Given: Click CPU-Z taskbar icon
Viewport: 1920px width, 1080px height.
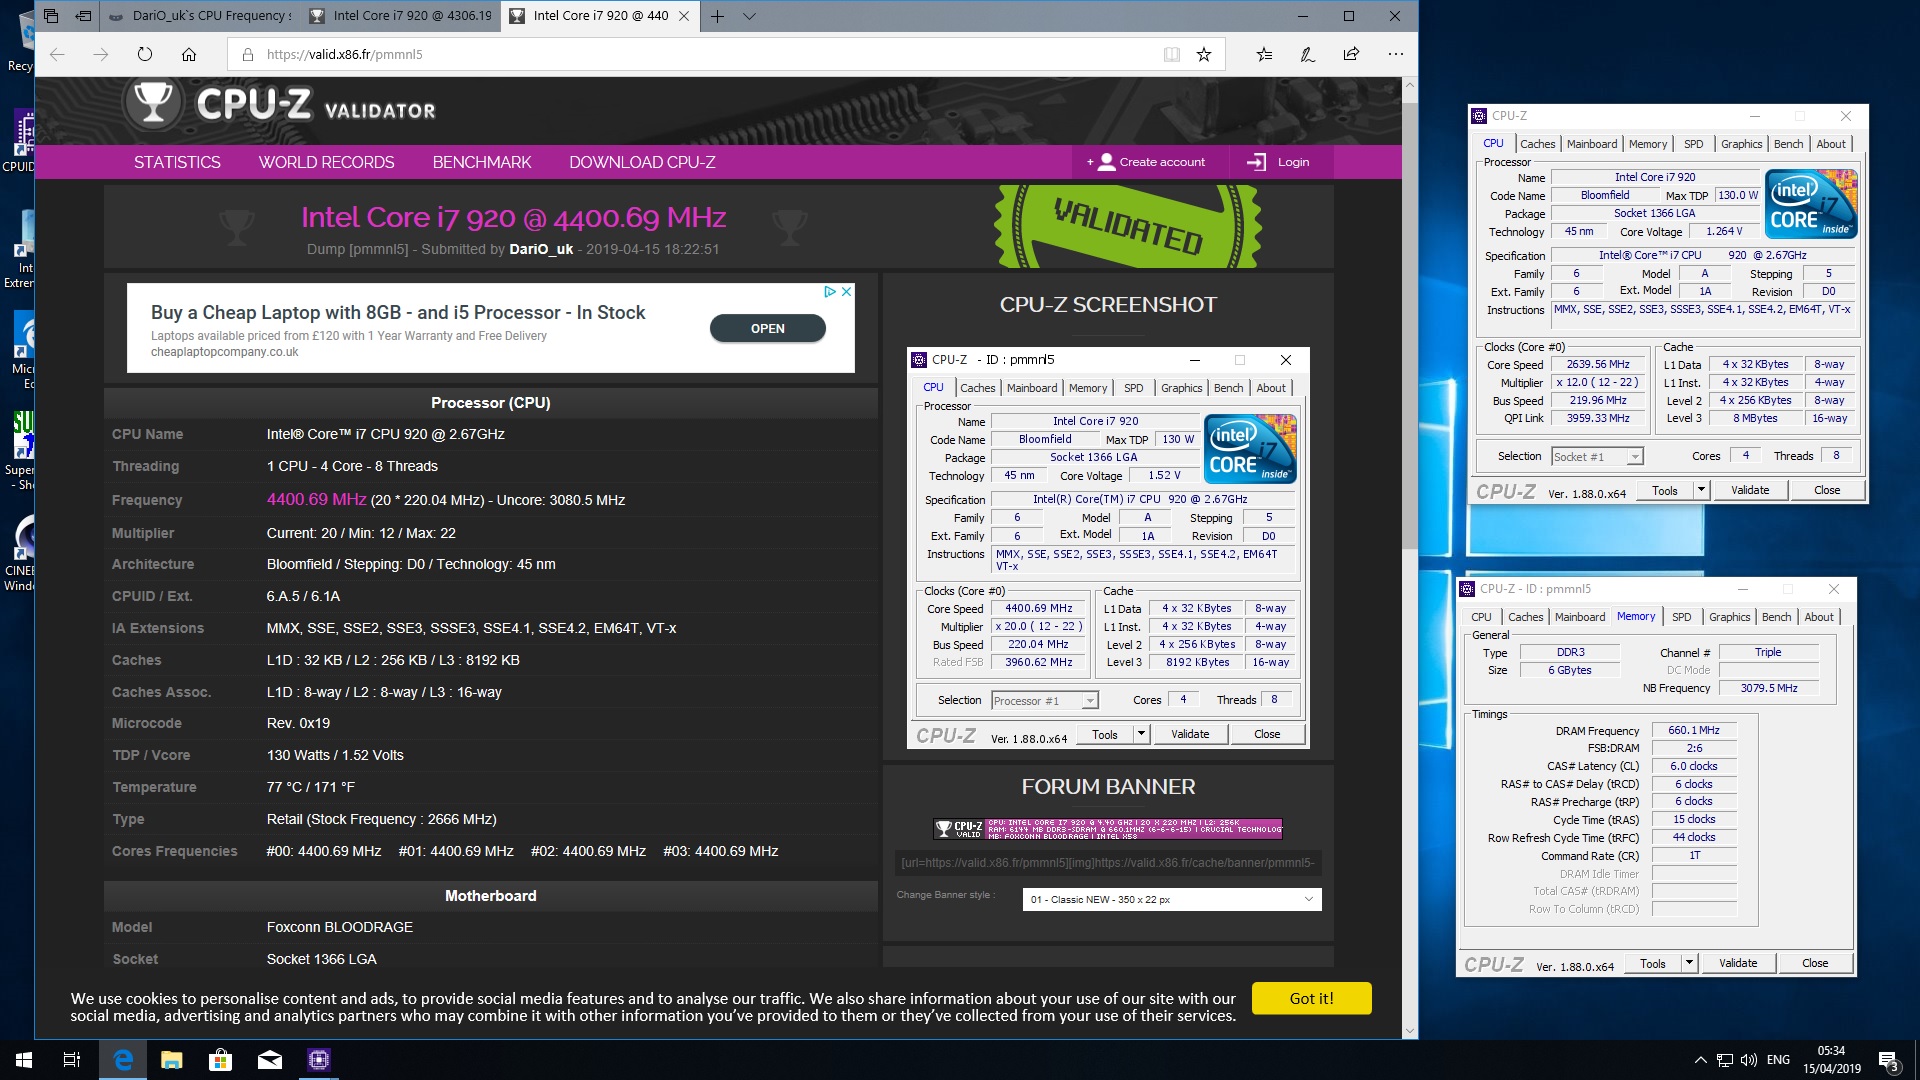Looking at the screenshot, I should 319,1060.
